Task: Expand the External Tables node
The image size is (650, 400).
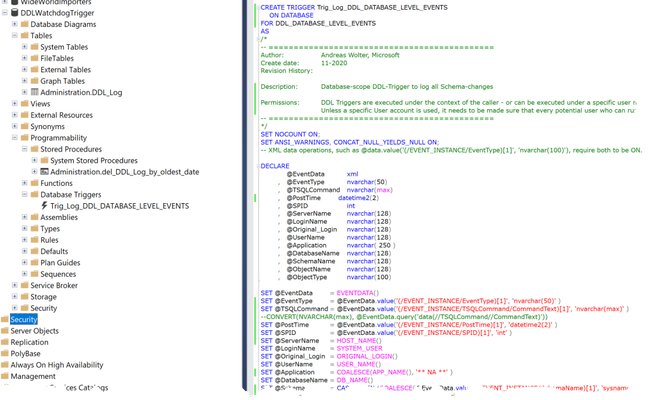Action: click(x=24, y=69)
